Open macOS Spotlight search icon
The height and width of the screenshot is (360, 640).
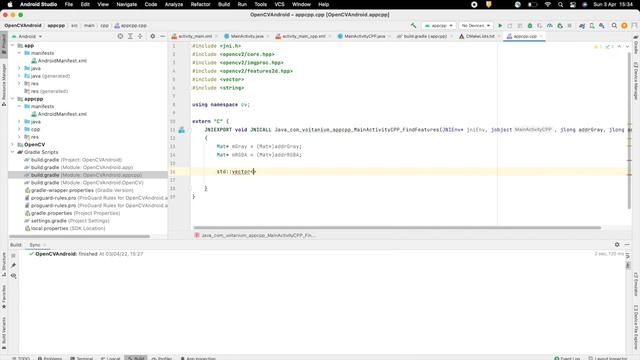560,4
